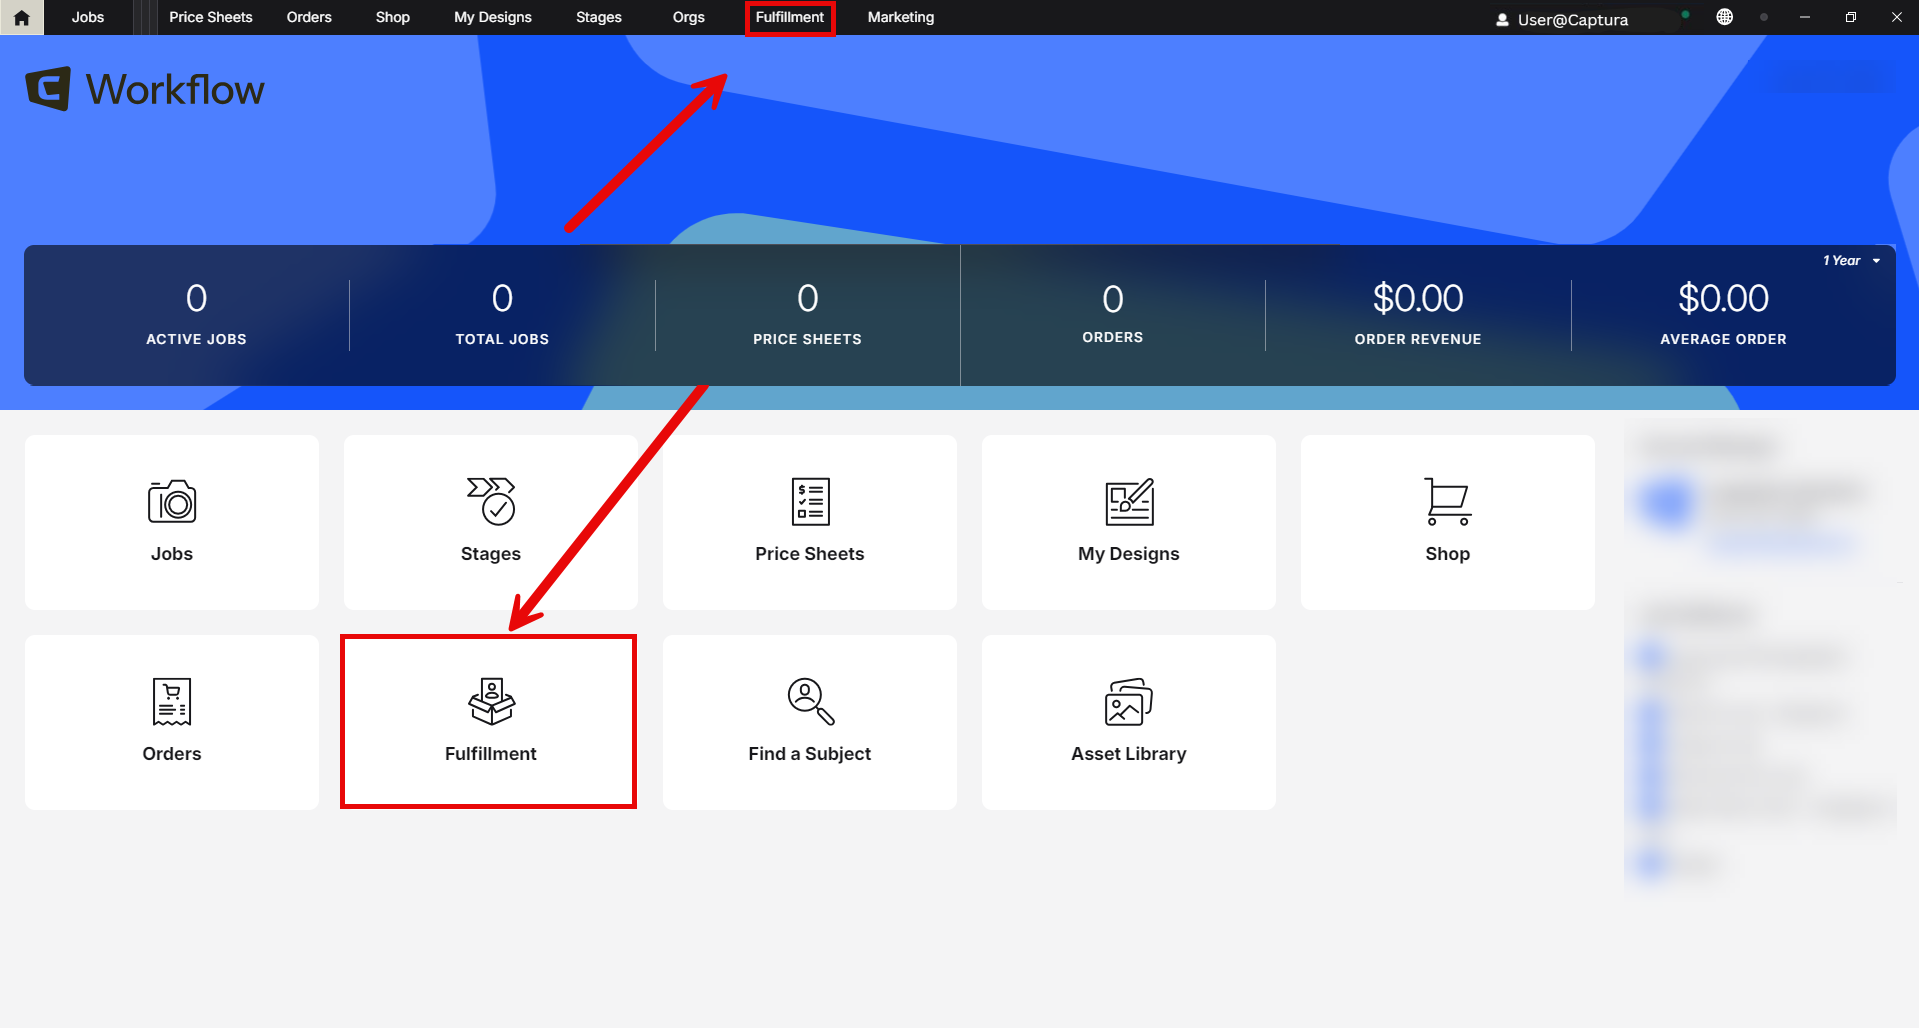Open Price Sheets in top navigation
1919x1028 pixels.
[x=211, y=17]
